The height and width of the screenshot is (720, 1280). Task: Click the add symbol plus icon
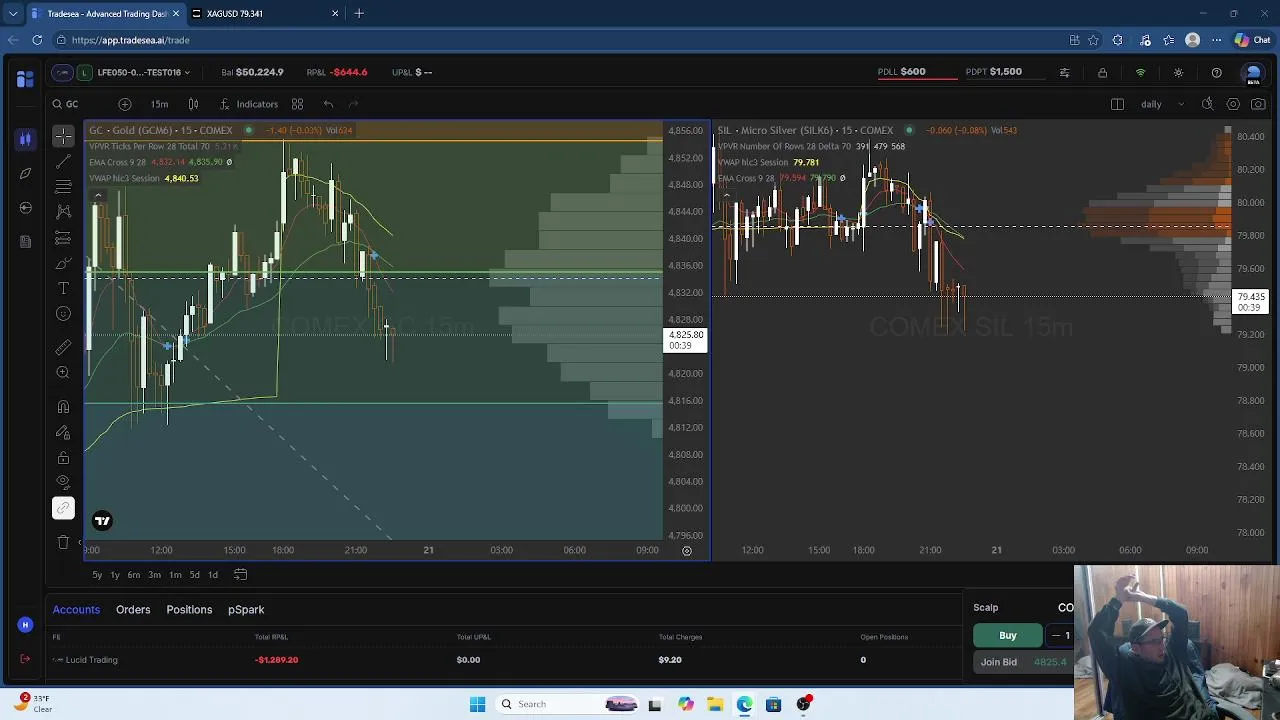click(124, 104)
